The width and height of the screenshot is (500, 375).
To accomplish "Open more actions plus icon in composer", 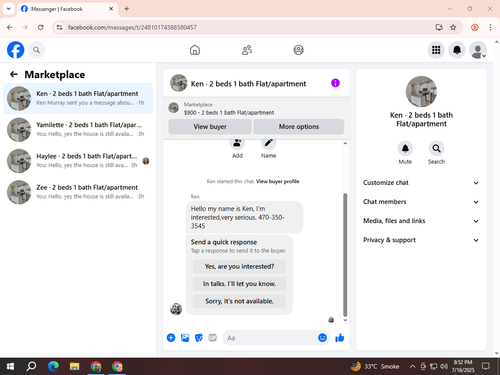I will point(171,338).
